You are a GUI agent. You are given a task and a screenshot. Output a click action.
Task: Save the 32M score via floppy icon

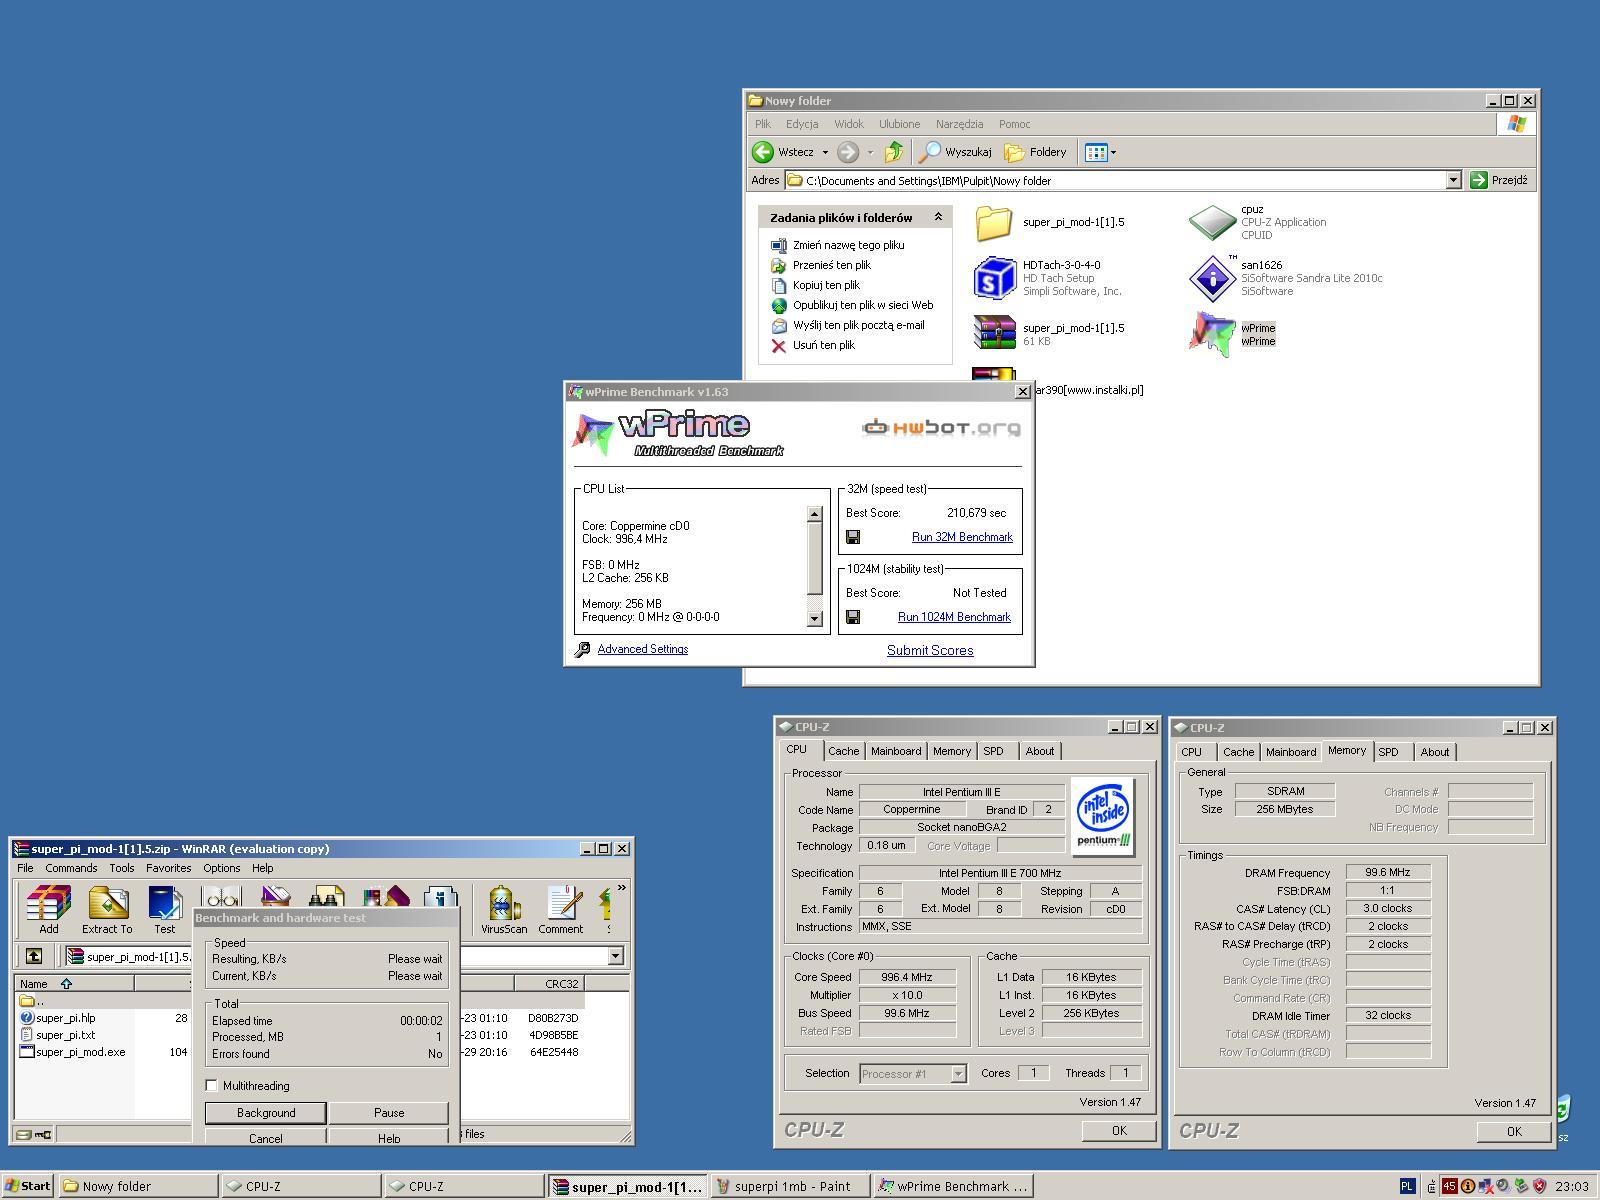(853, 537)
